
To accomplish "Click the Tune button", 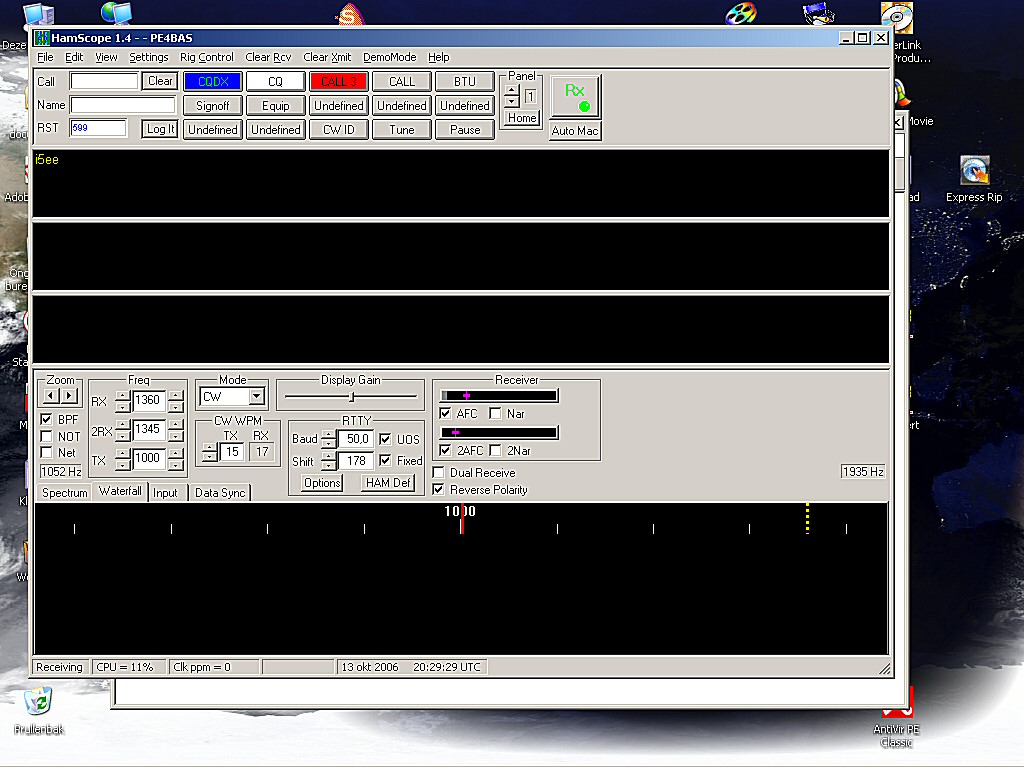I will pyautogui.click(x=402, y=130).
